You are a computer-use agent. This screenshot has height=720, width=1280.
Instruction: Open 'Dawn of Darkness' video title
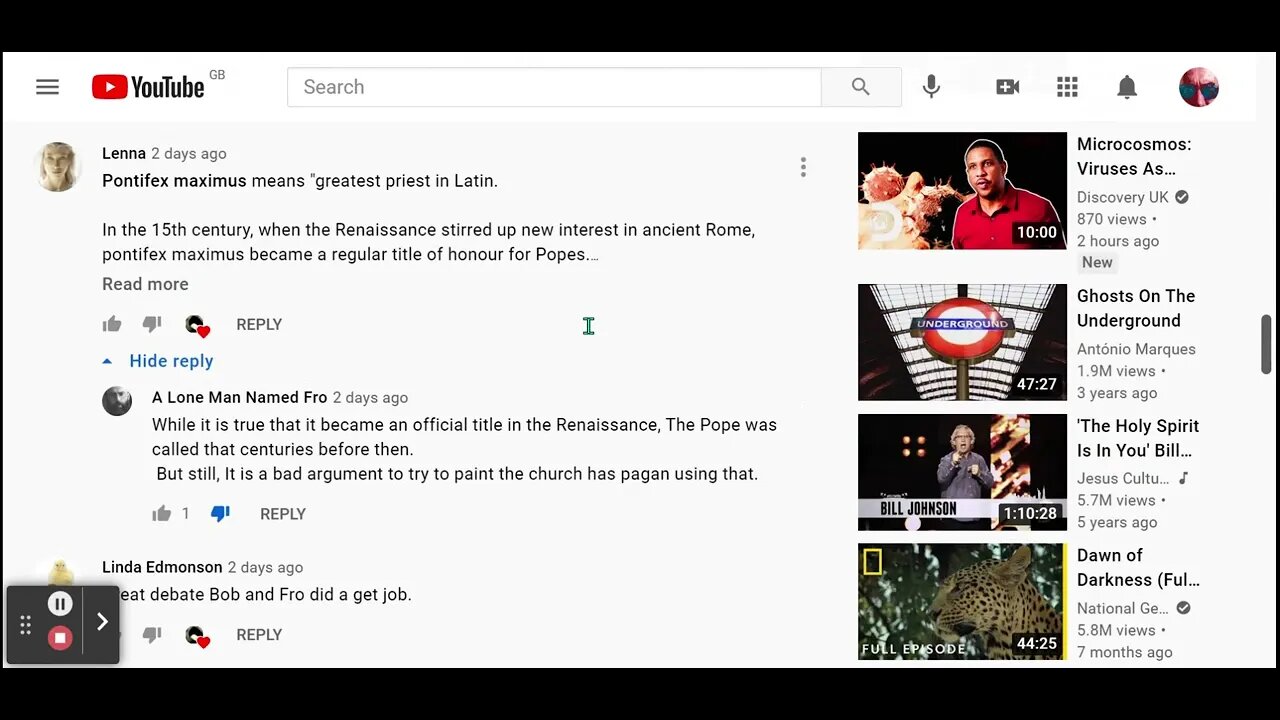(1138, 567)
